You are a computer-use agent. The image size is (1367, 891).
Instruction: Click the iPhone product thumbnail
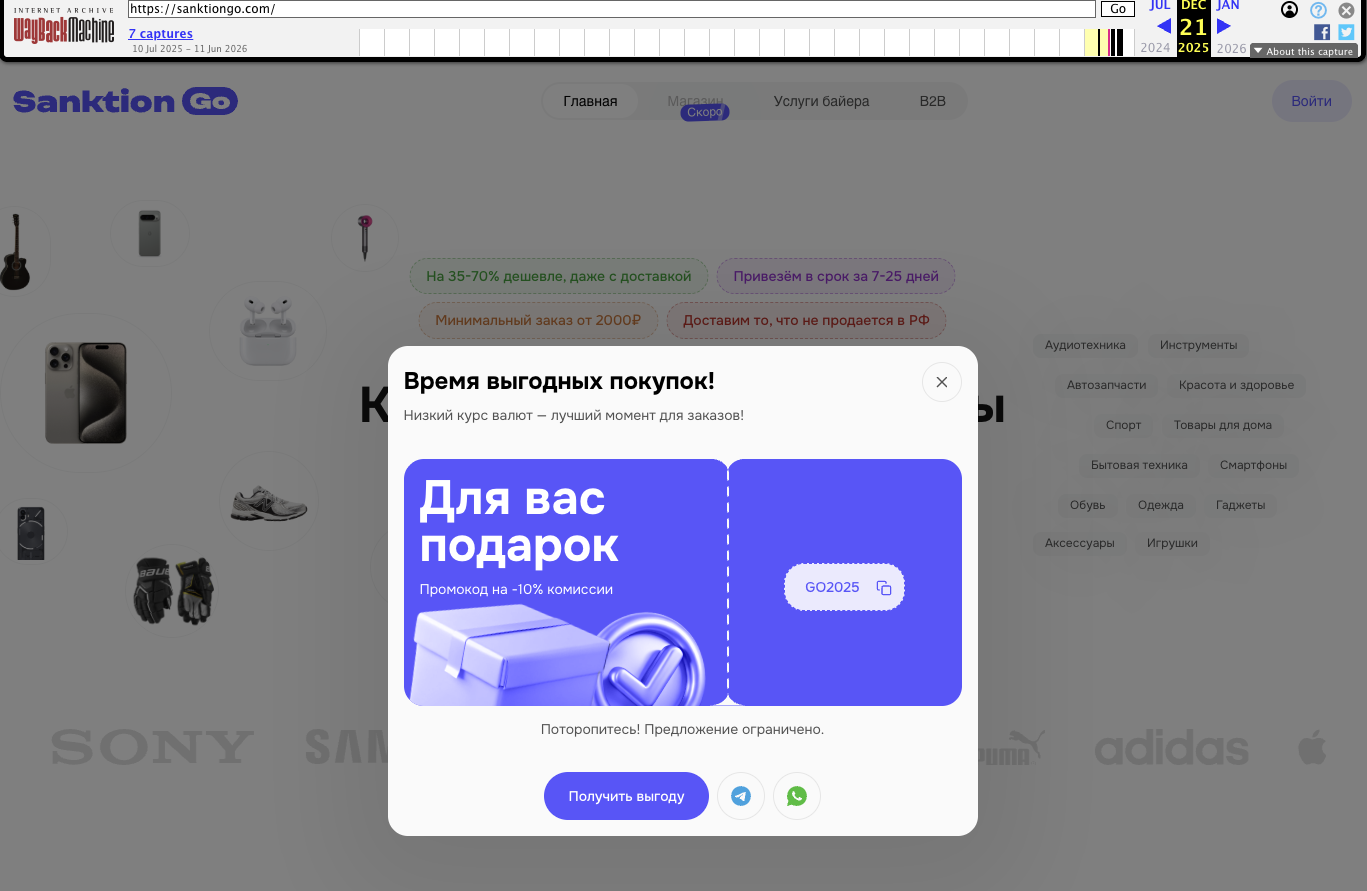tap(86, 393)
